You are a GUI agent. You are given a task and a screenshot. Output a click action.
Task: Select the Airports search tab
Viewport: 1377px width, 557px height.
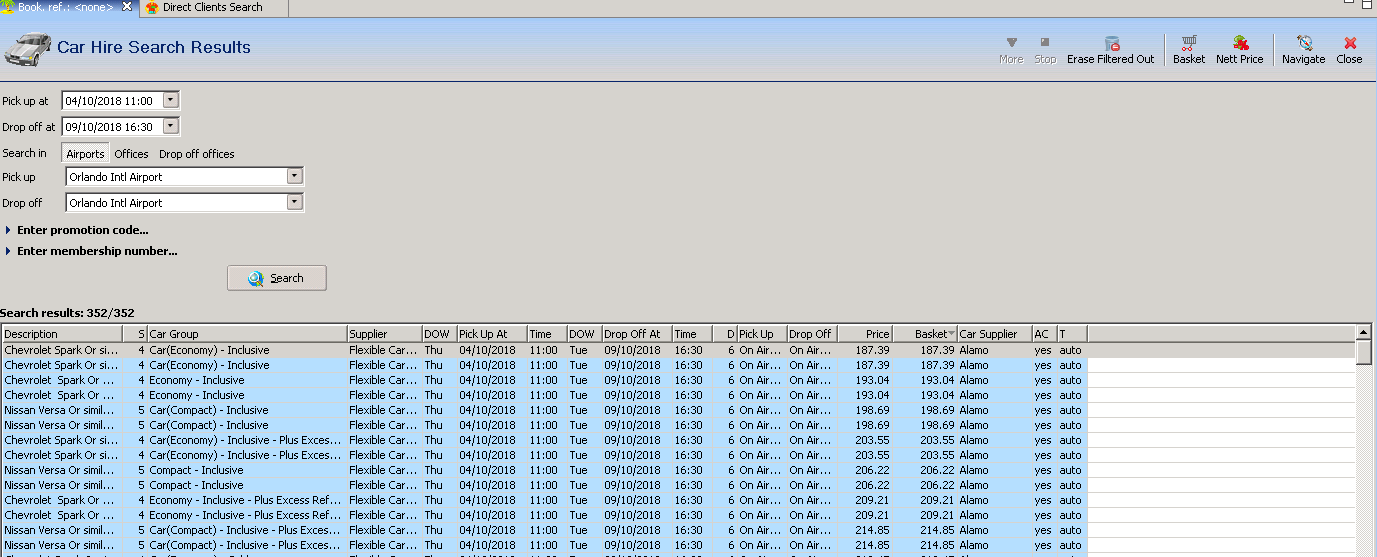coord(85,154)
